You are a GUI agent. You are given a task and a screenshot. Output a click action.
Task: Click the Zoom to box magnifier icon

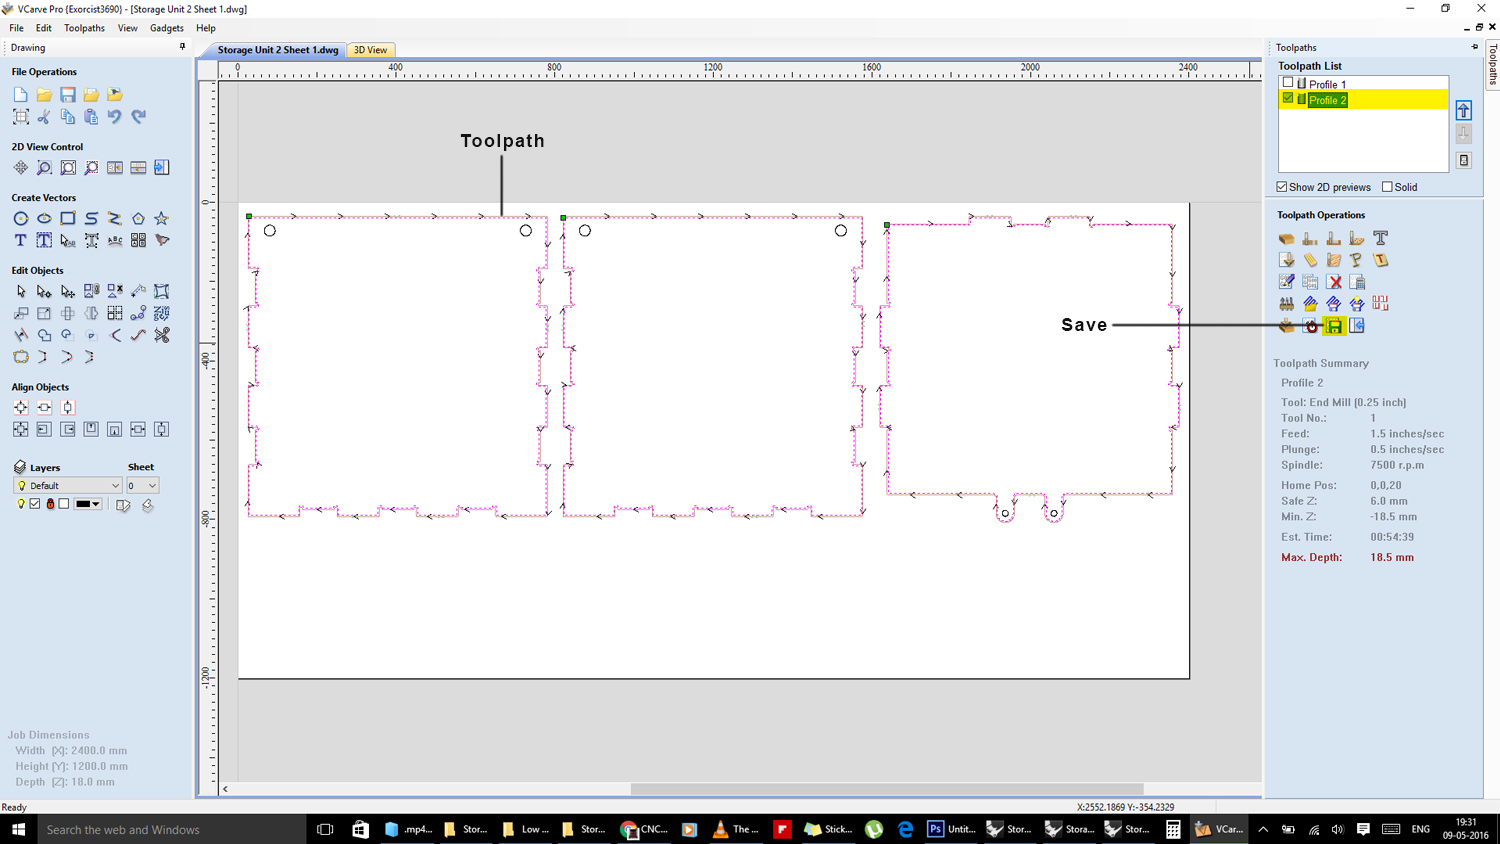click(x=44, y=168)
